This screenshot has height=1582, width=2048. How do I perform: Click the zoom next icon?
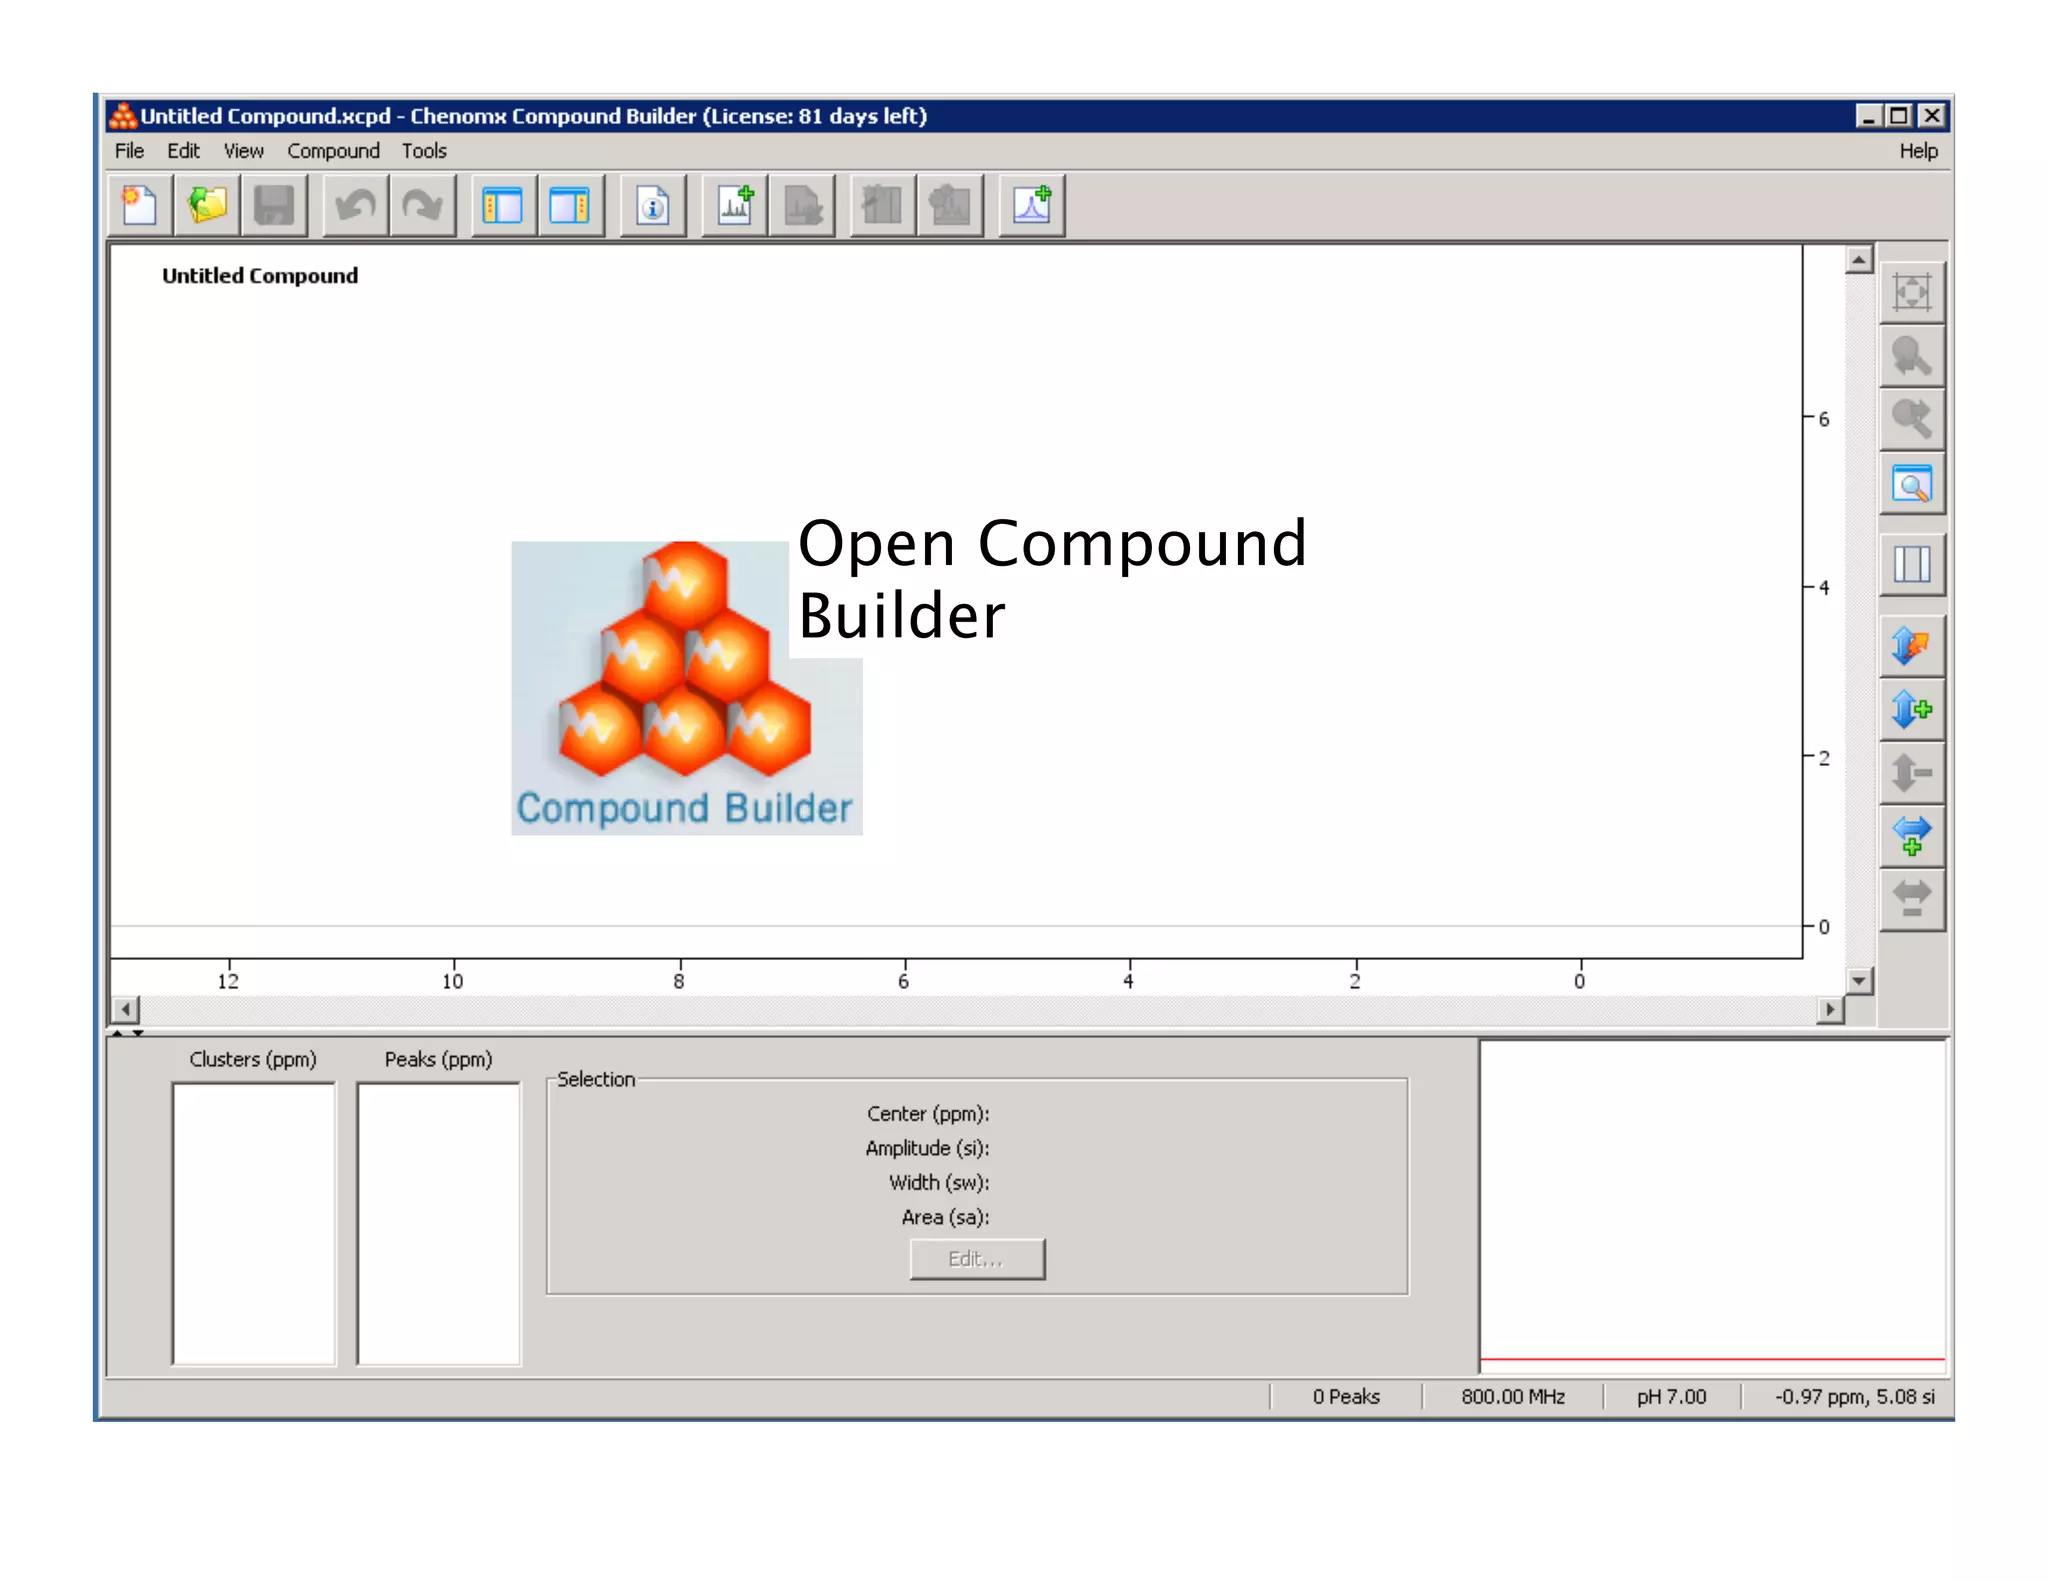click(x=1912, y=420)
